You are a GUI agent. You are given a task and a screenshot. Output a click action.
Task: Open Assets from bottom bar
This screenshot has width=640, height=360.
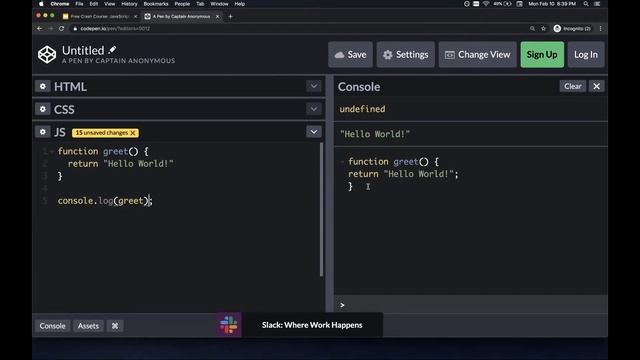pos(88,326)
